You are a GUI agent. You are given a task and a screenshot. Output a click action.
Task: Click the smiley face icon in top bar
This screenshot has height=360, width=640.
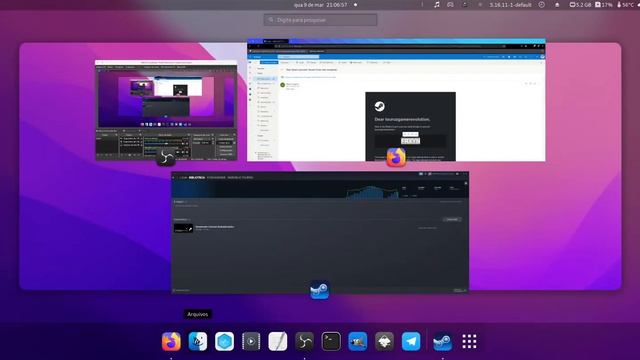pos(542,5)
